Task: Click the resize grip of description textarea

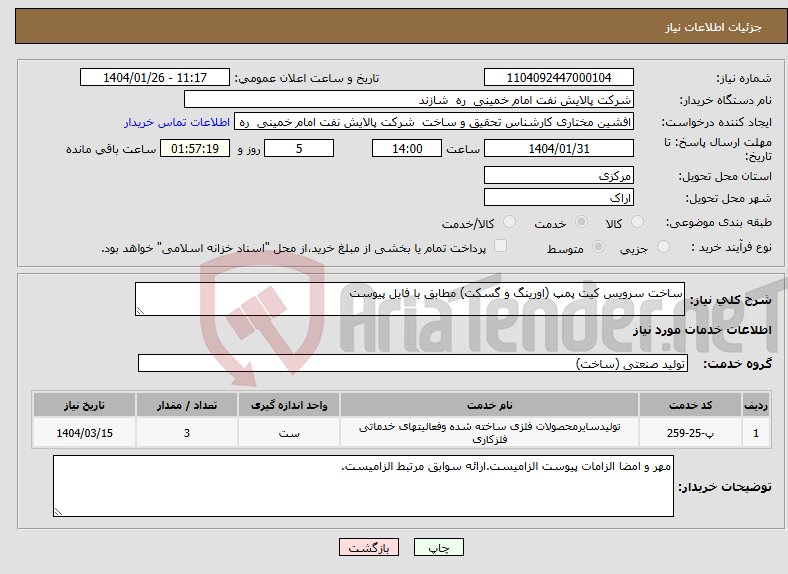Action: click(140, 311)
